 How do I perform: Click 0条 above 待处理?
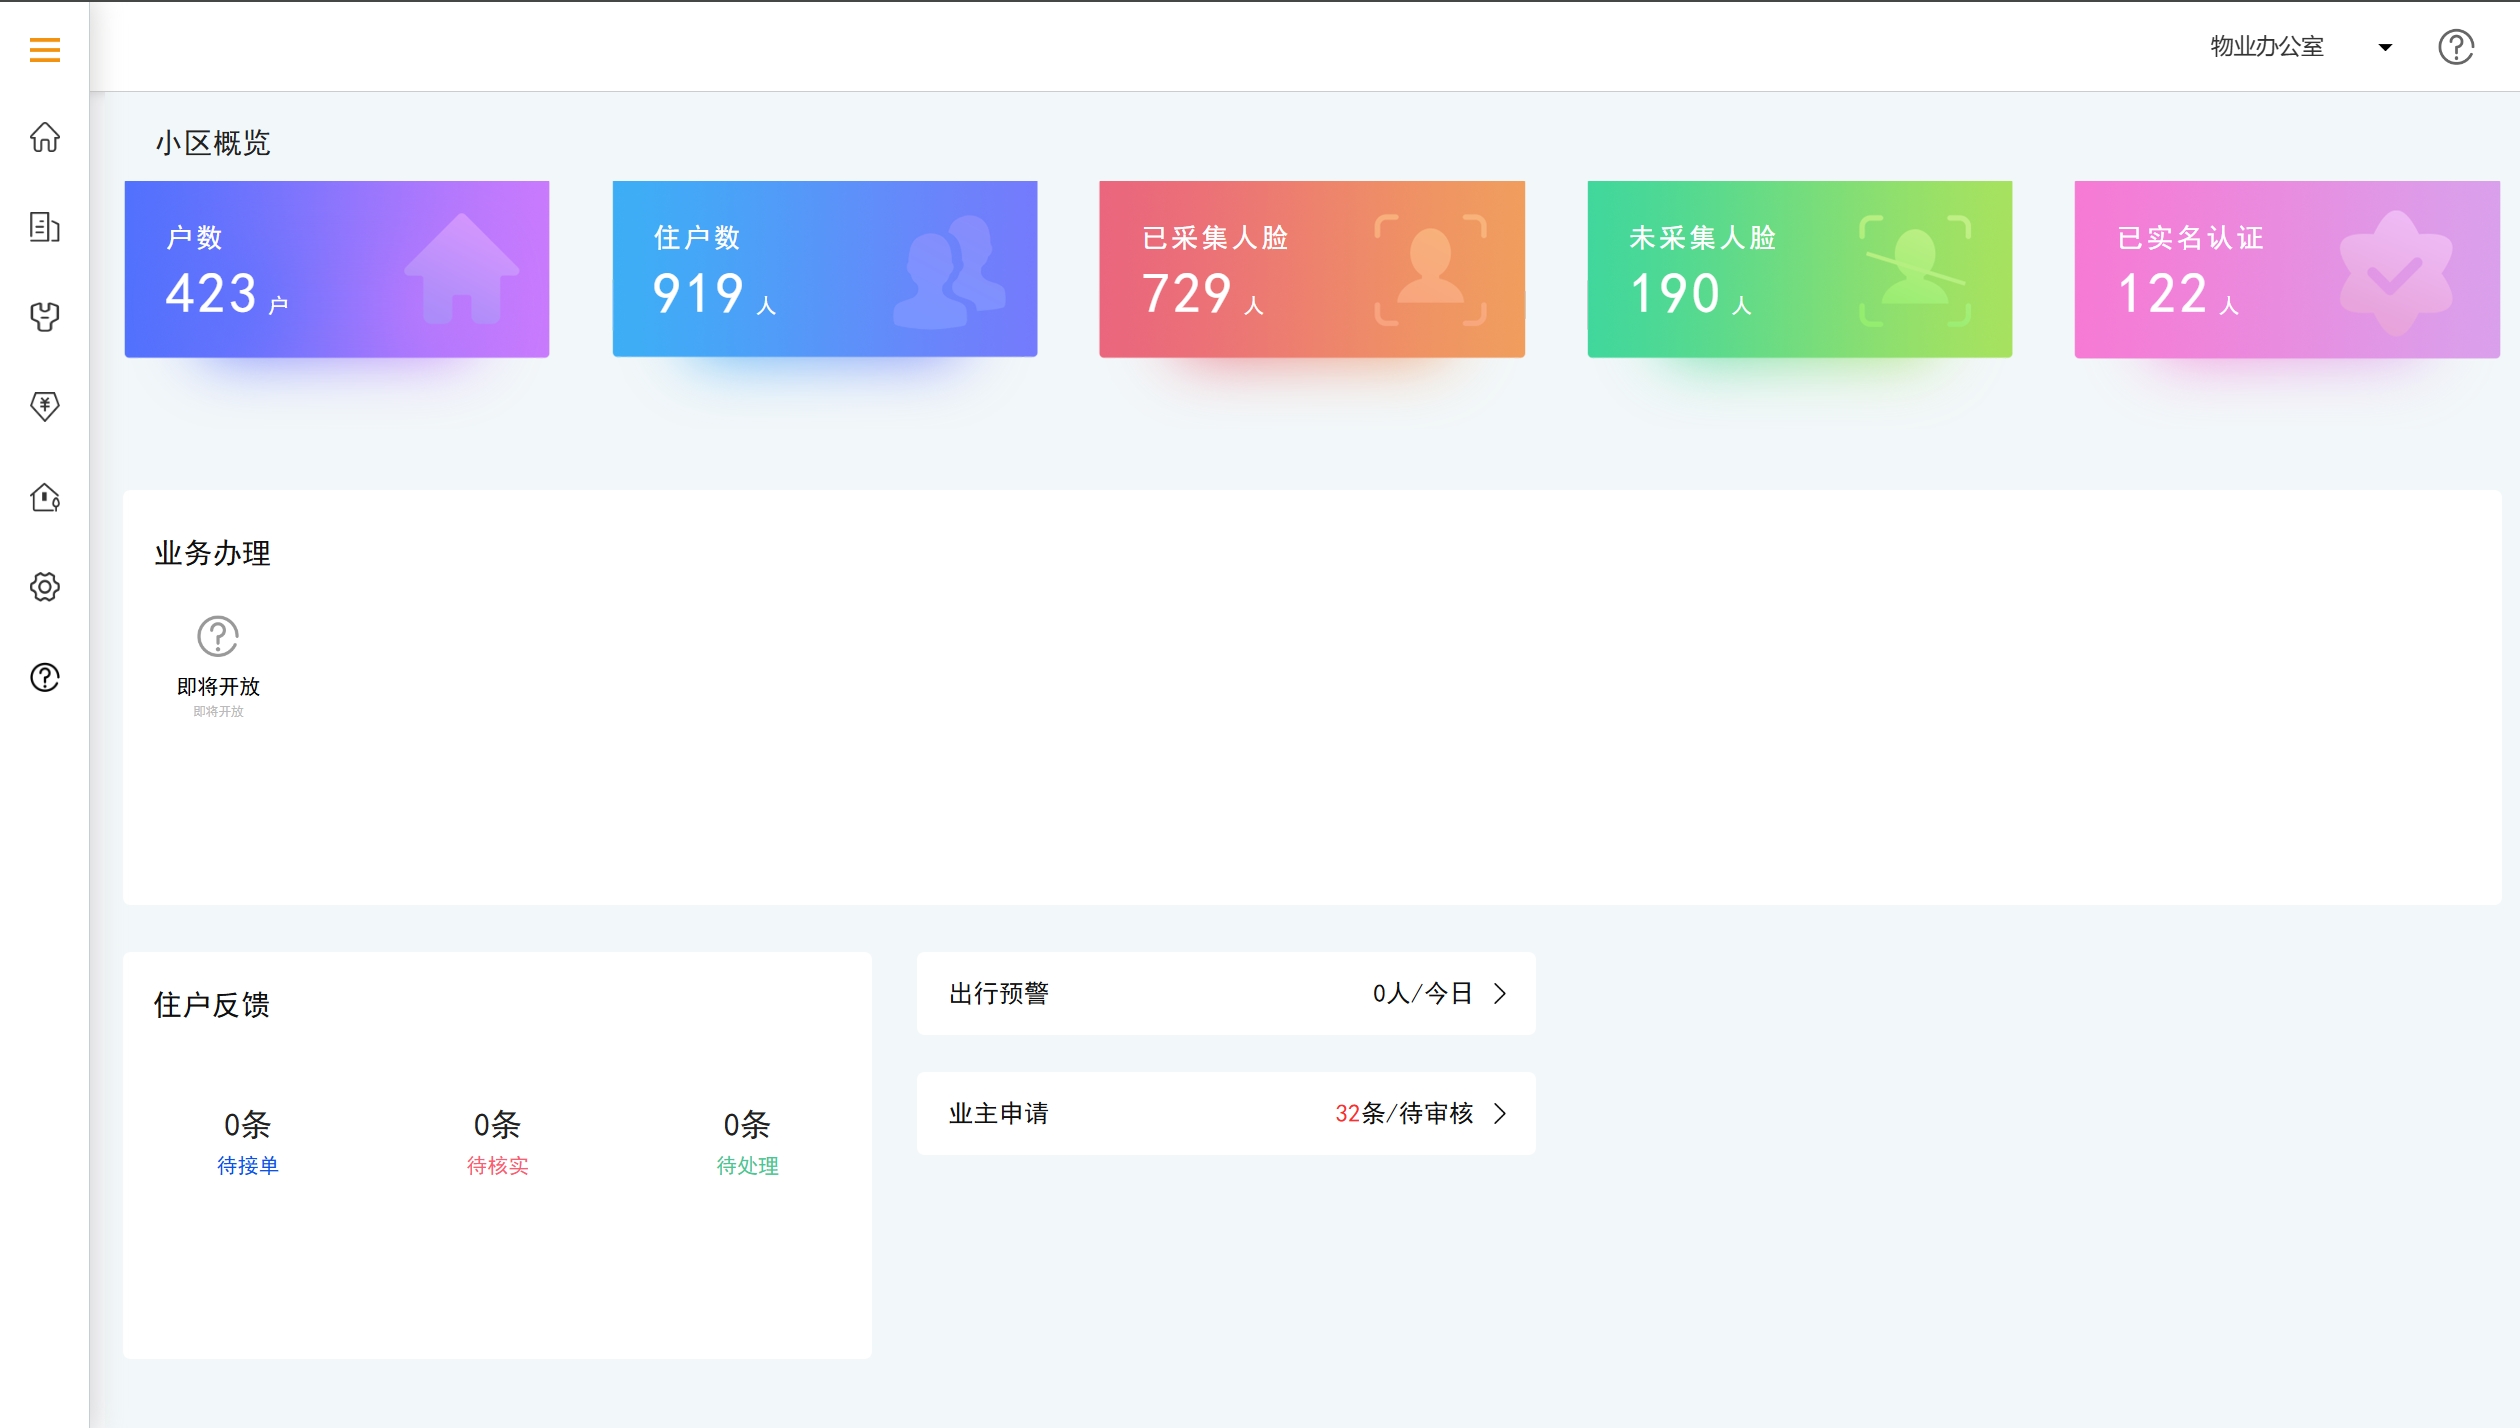[748, 1125]
